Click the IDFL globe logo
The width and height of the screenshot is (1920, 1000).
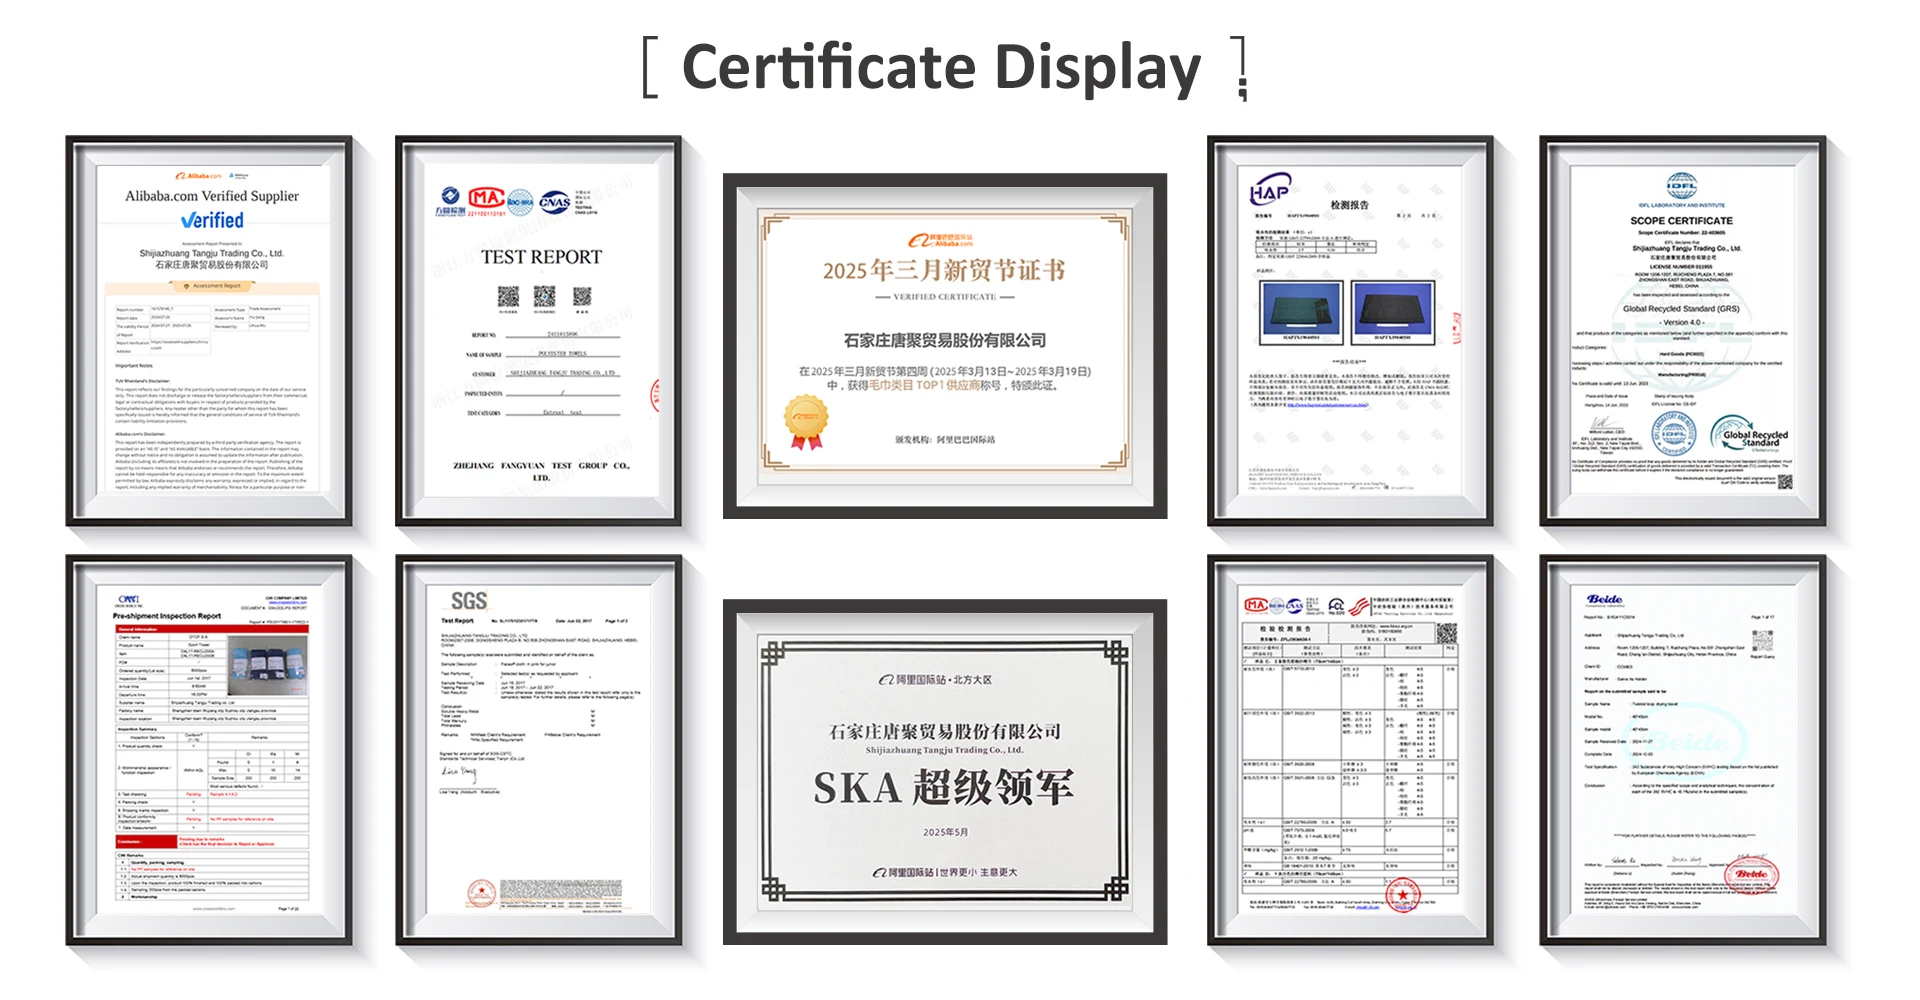1682,185
